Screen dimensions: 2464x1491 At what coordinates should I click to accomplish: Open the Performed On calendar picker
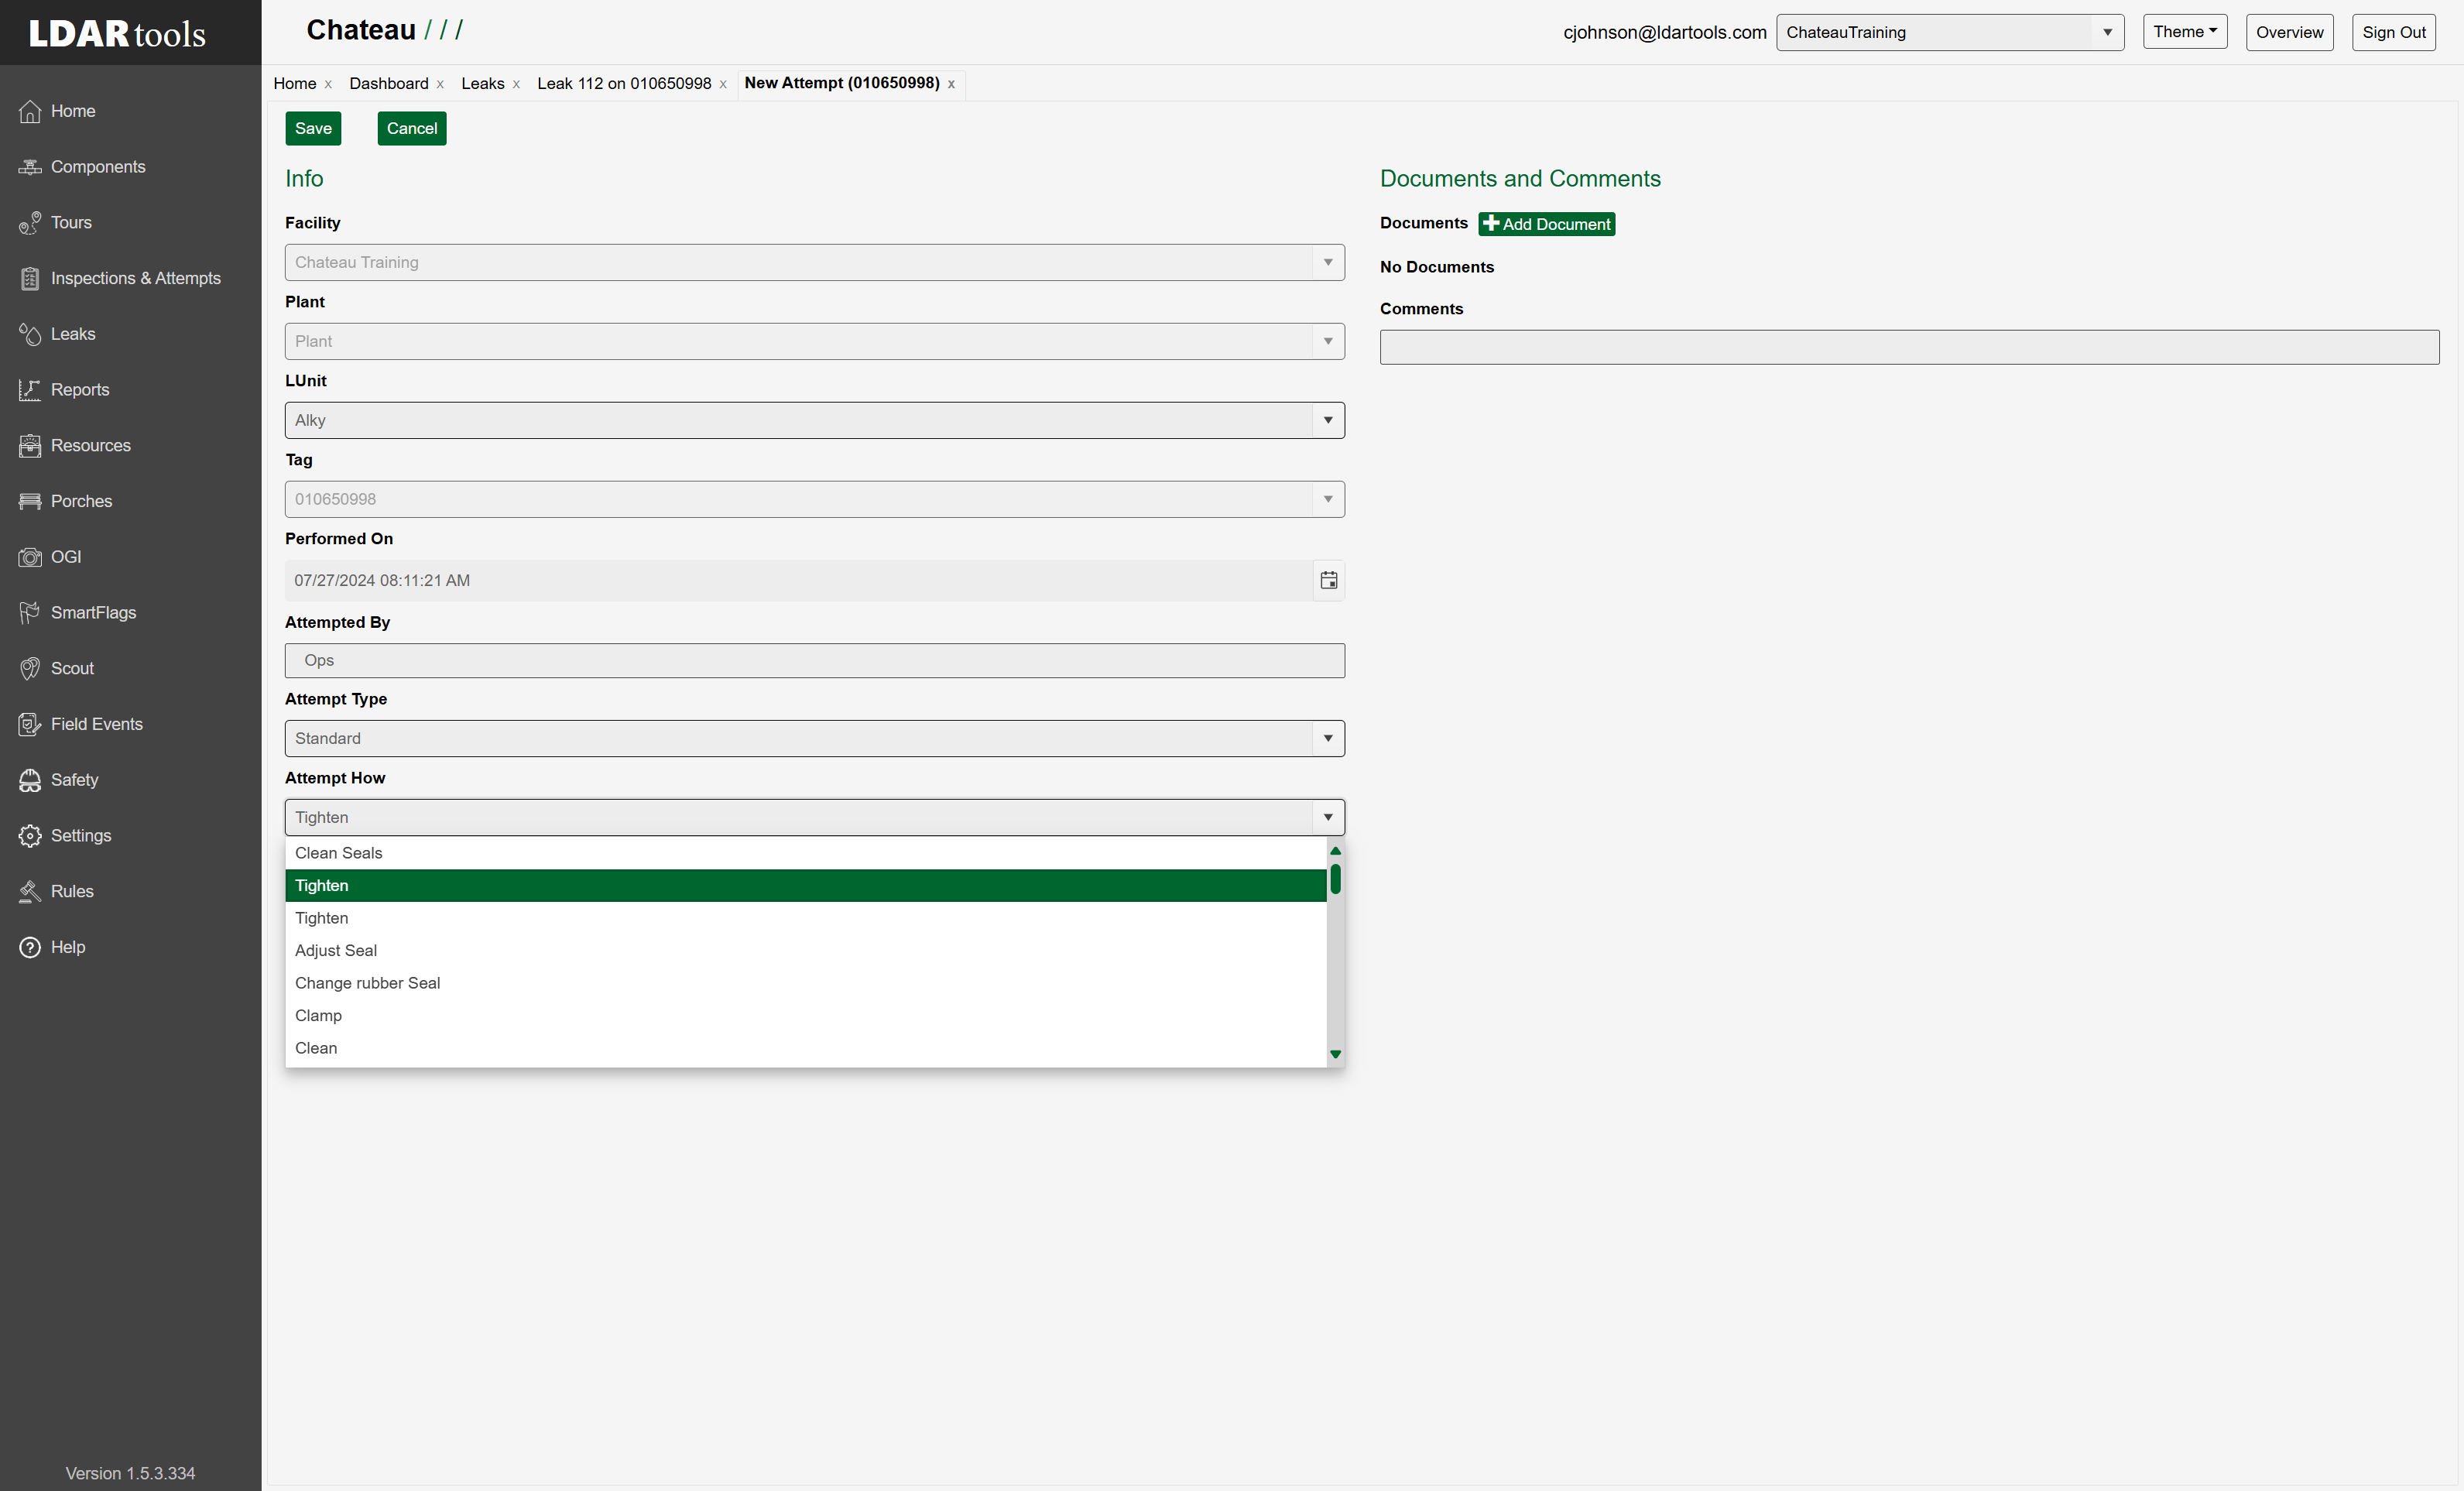tap(1328, 580)
